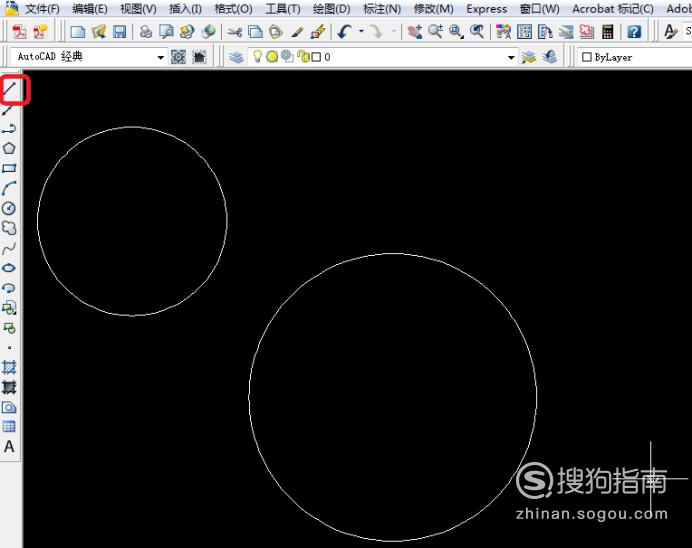The width and height of the screenshot is (692, 548).
Task: Click the Insert Block tool
Action: (9, 308)
